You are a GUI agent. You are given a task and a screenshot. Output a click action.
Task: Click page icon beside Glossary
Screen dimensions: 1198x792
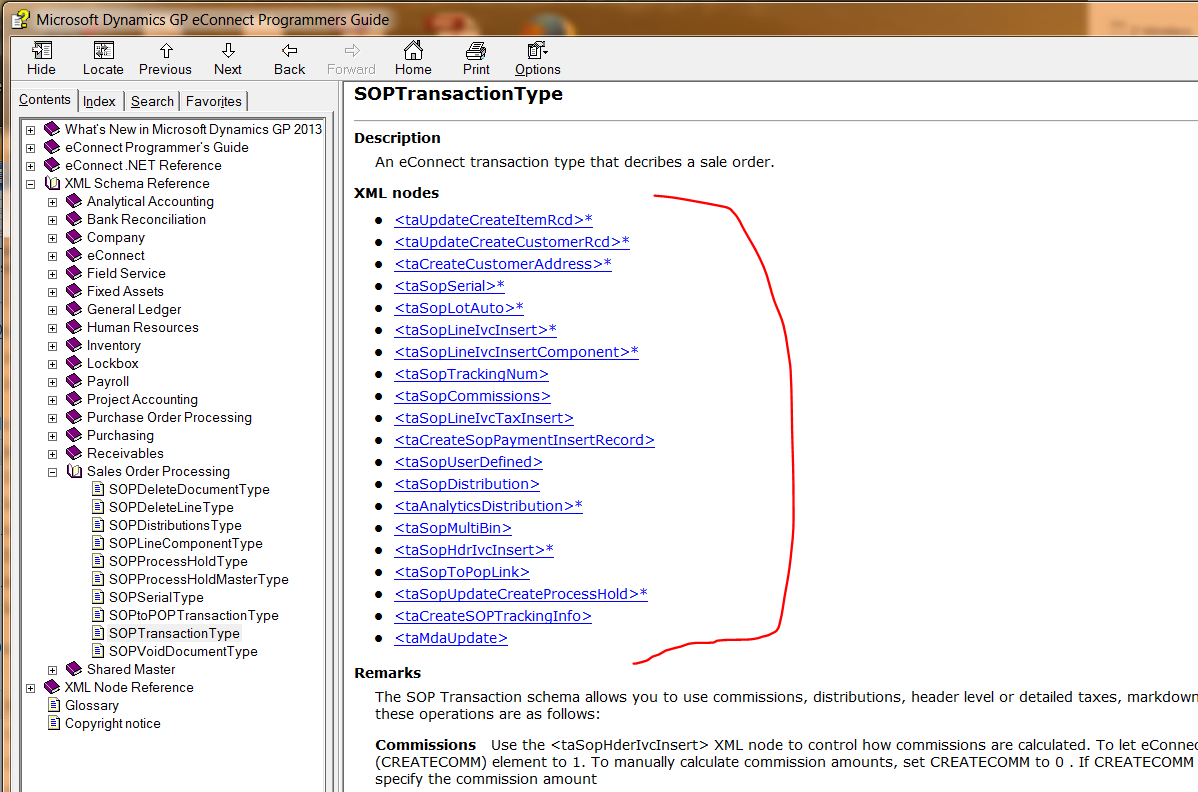(53, 705)
